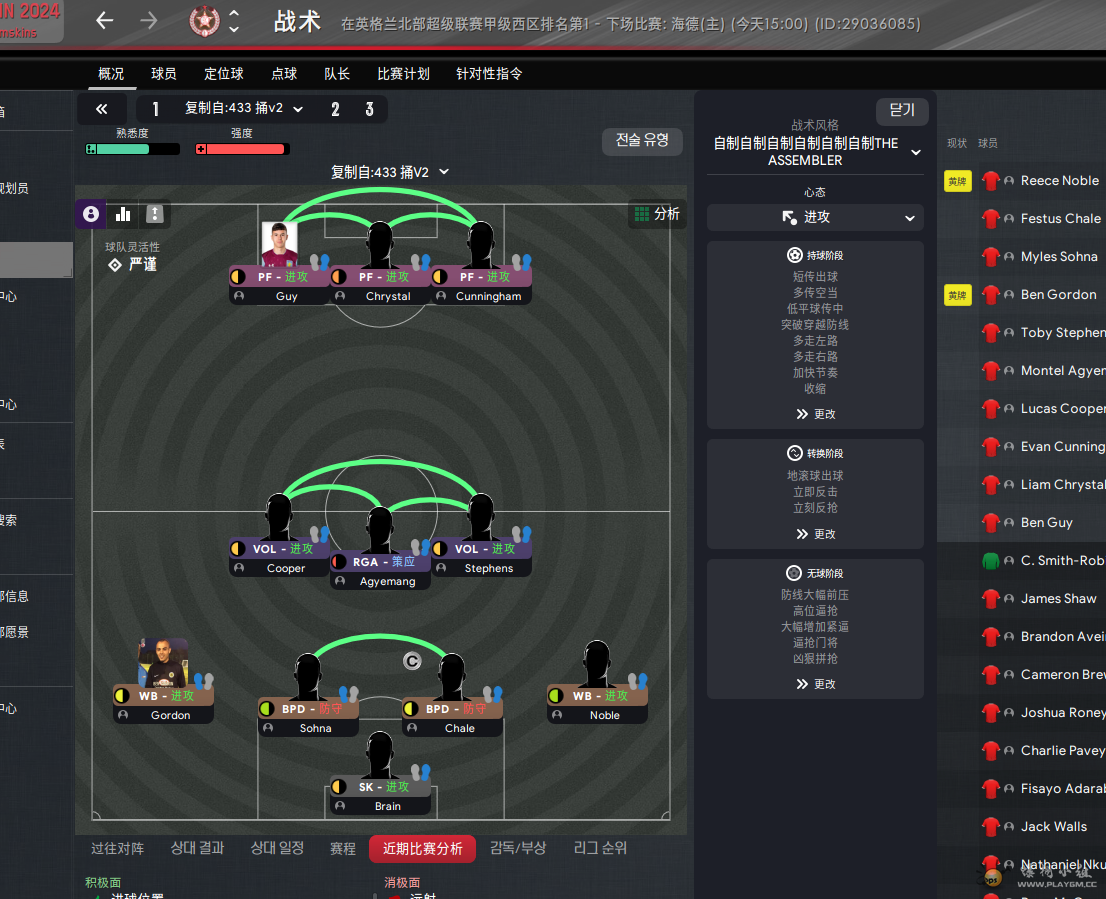This screenshot has height=899, width=1106.
Task: Click the 持球阶段 football icon
Action: (x=794, y=255)
